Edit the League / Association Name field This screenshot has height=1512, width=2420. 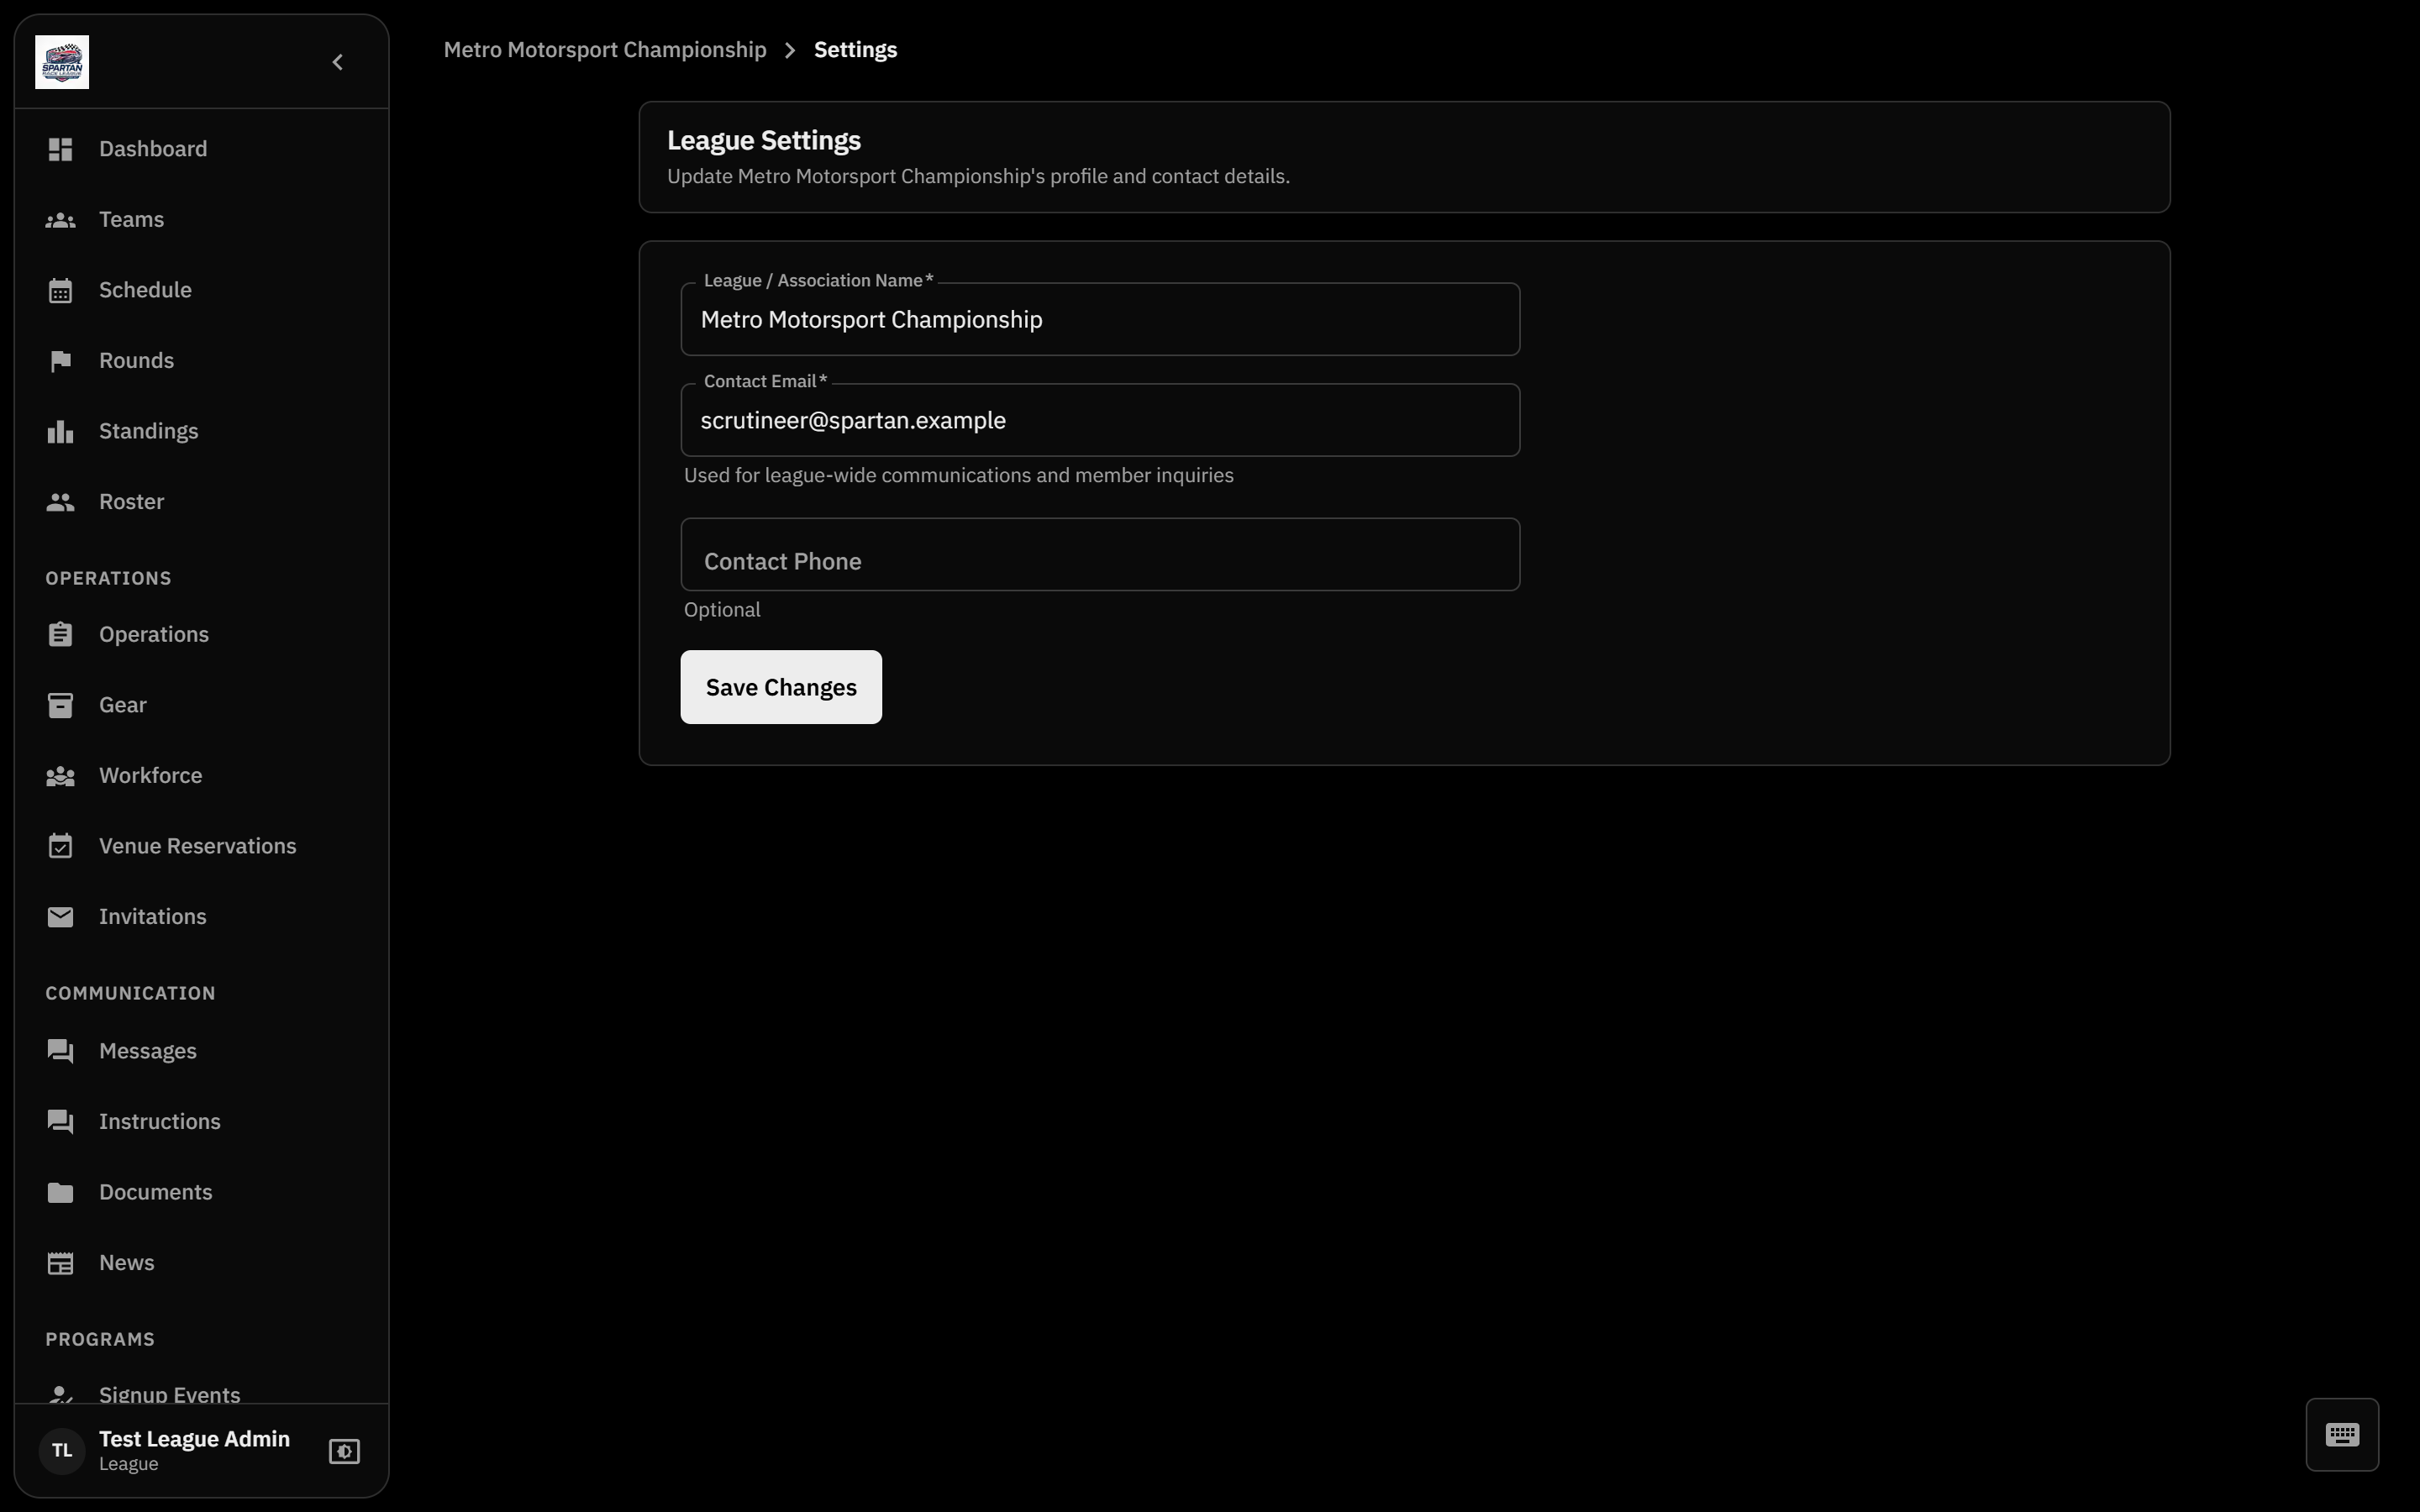(x=1100, y=319)
